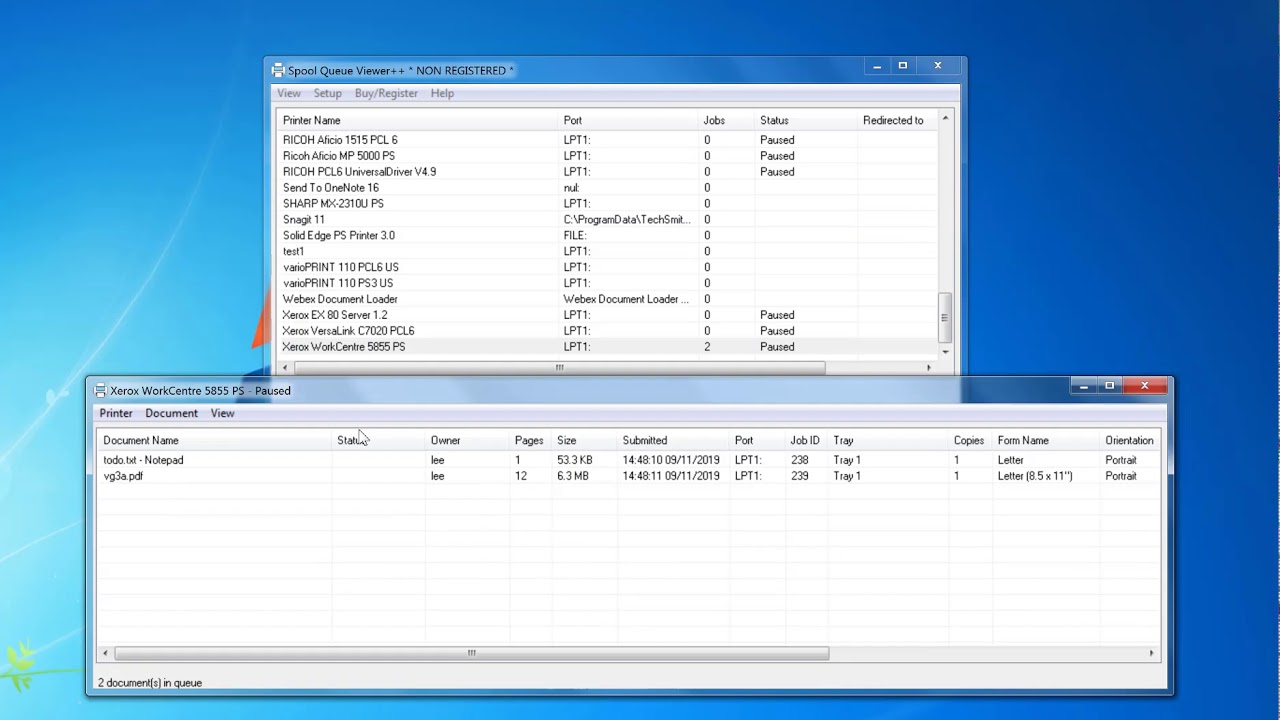Screen dimensions: 1280x720
Task: Click the Redirected to column header
Action: pyautogui.click(x=896, y=120)
